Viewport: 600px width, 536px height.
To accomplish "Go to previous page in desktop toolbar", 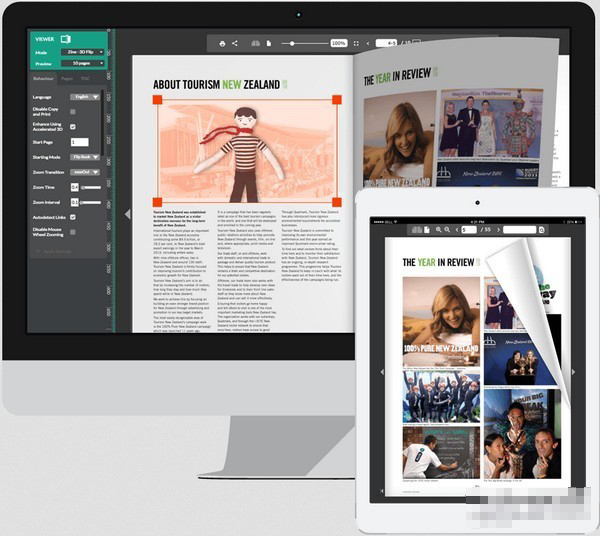I will pos(368,44).
